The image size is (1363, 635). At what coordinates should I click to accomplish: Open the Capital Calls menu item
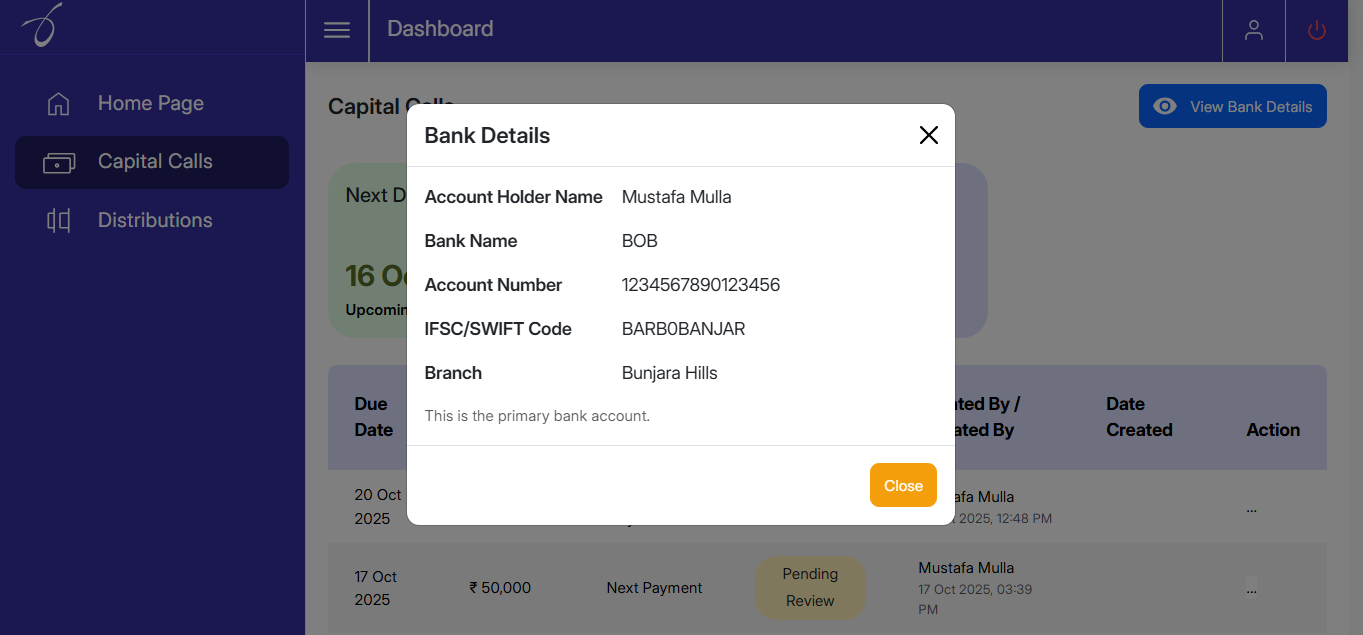(155, 162)
